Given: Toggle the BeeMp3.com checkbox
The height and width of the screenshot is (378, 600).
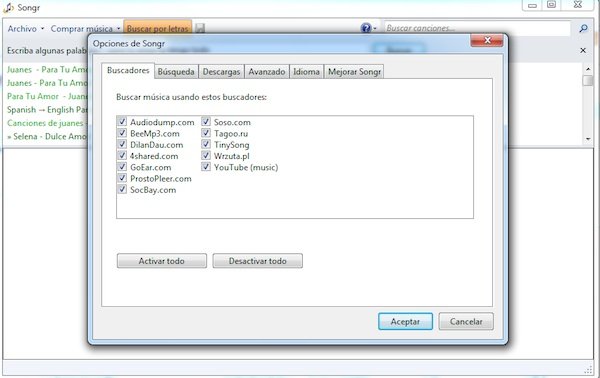Looking at the screenshot, I should point(122,133).
